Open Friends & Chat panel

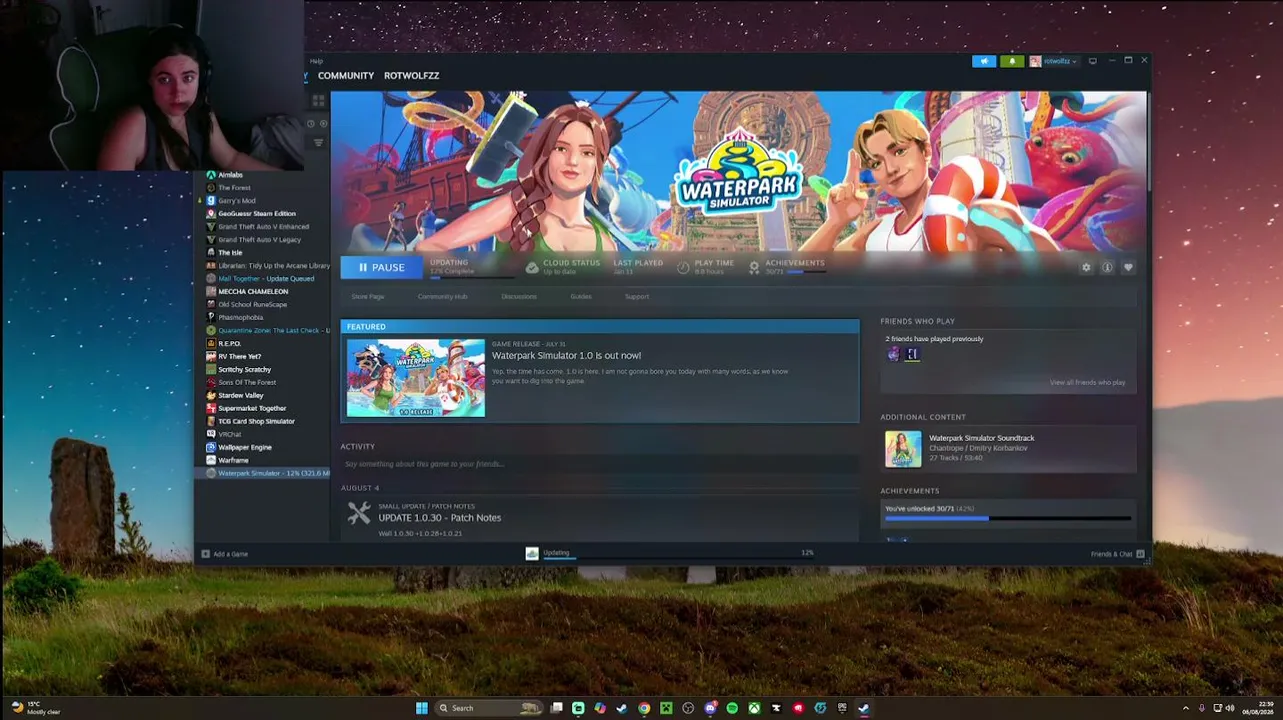pos(1118,554)
